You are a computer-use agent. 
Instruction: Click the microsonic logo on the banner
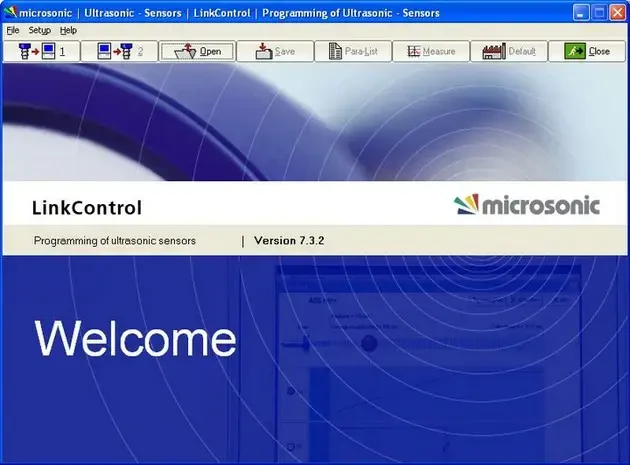[526, 206]
